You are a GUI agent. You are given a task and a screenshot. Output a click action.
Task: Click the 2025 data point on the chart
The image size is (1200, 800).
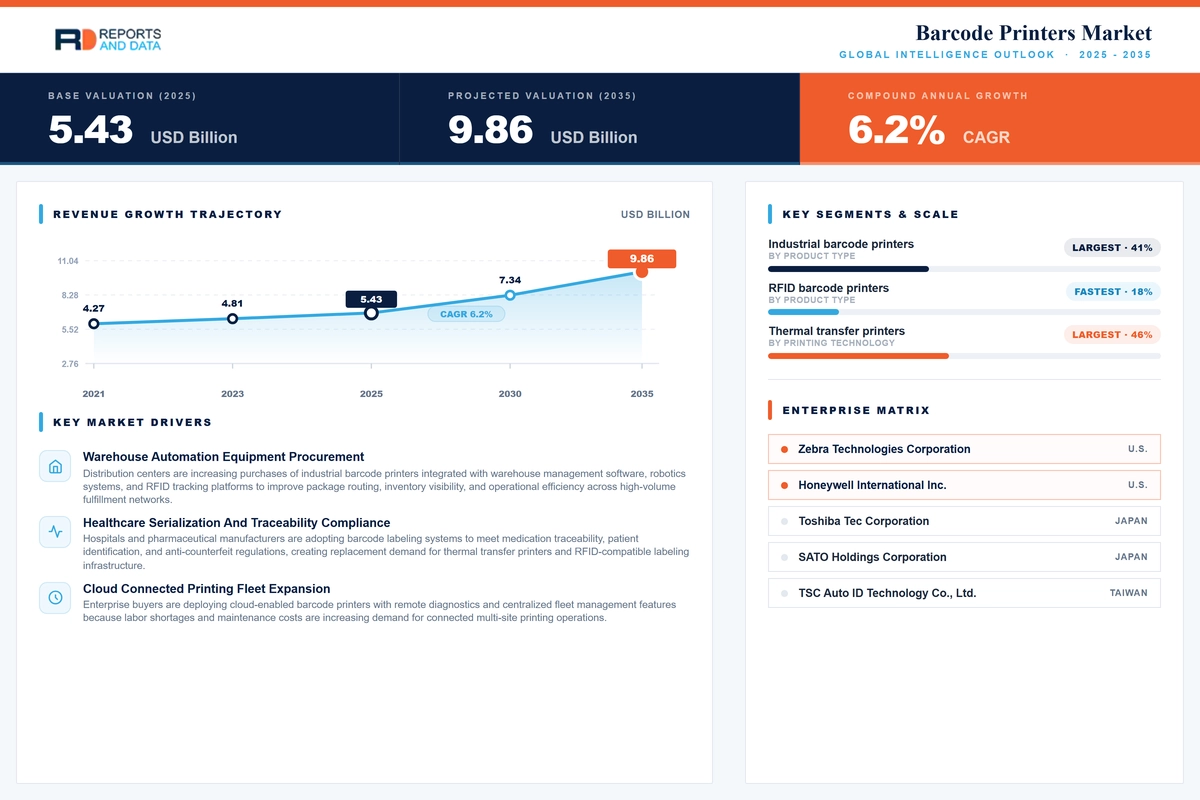click(371, 313)
